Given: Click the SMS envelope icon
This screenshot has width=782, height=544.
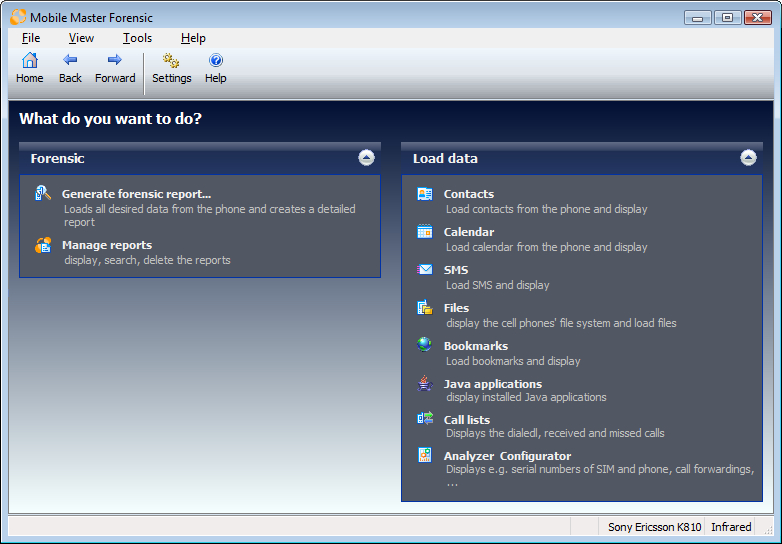Looking at the screenshot, I should 425,270.
